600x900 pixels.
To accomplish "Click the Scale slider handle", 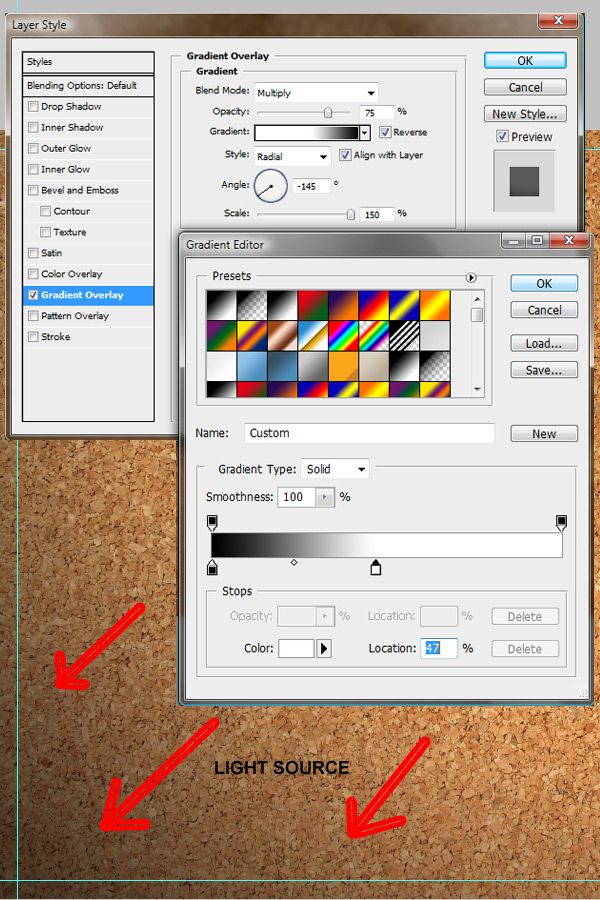I will 350,215.
